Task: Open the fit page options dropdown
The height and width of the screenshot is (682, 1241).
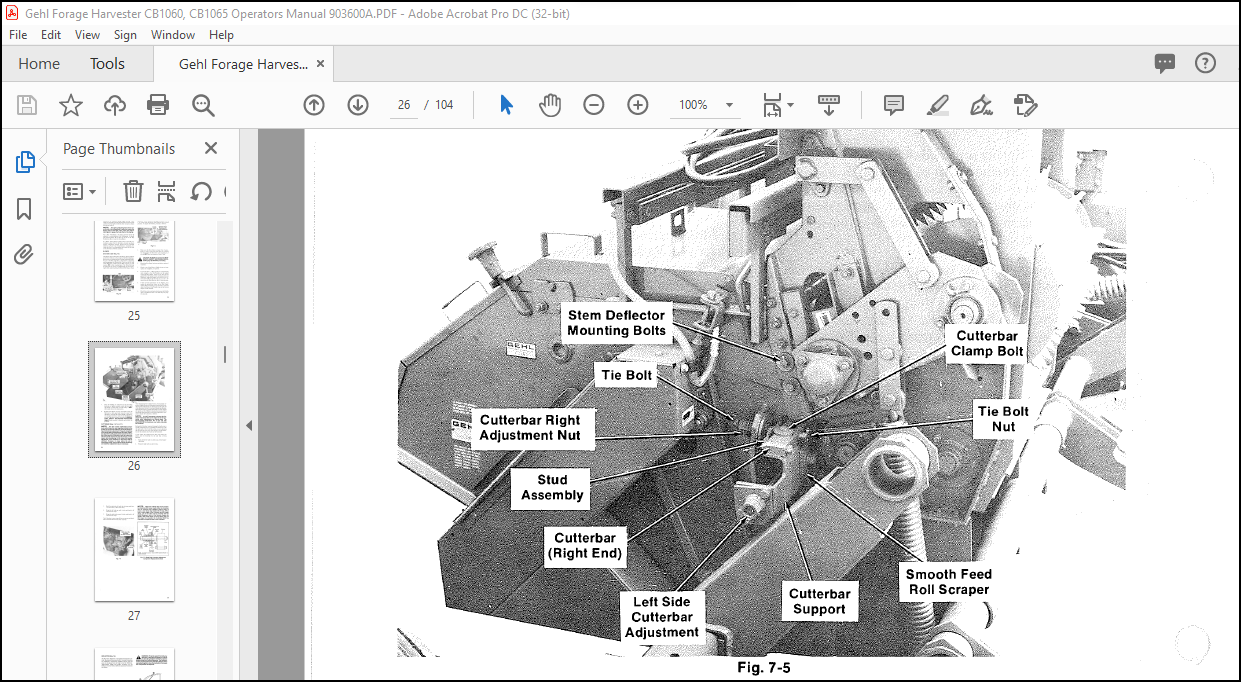Action: (x=777, y=105)
